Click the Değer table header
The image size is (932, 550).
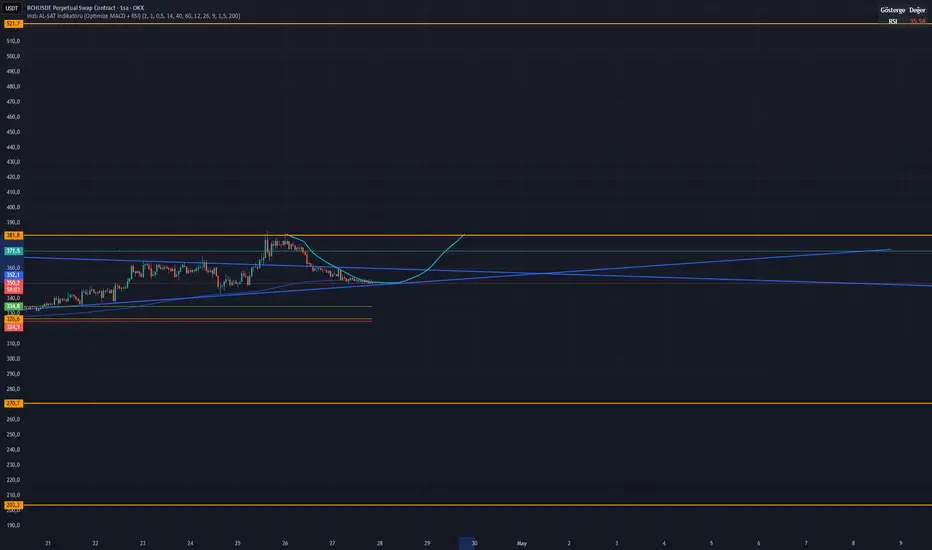pyautogui.click(x=917, y=10)
